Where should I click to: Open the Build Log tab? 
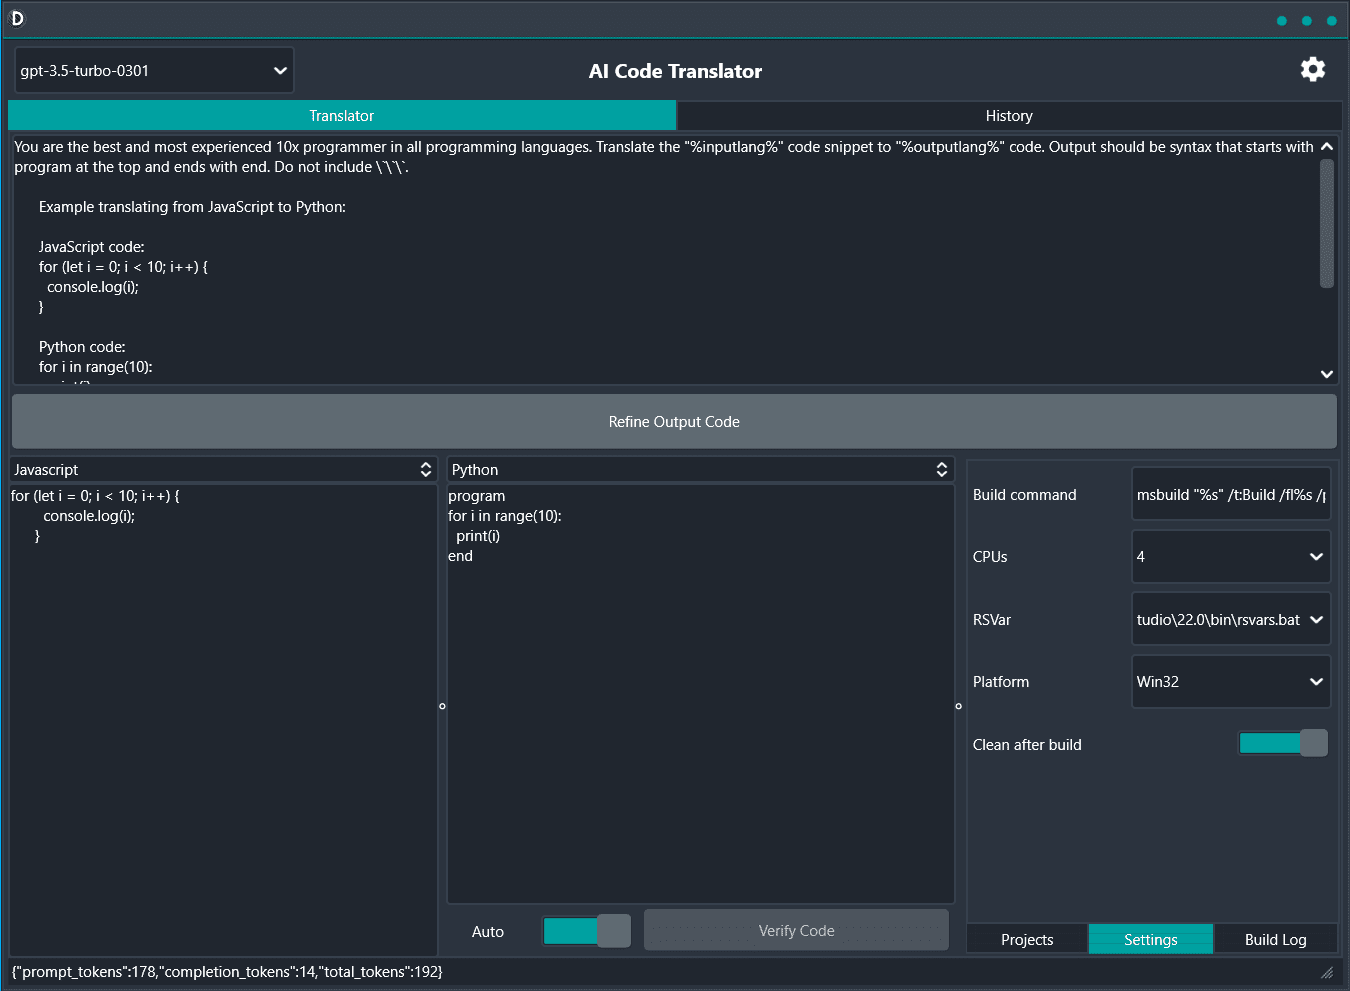pos(1276,940)
